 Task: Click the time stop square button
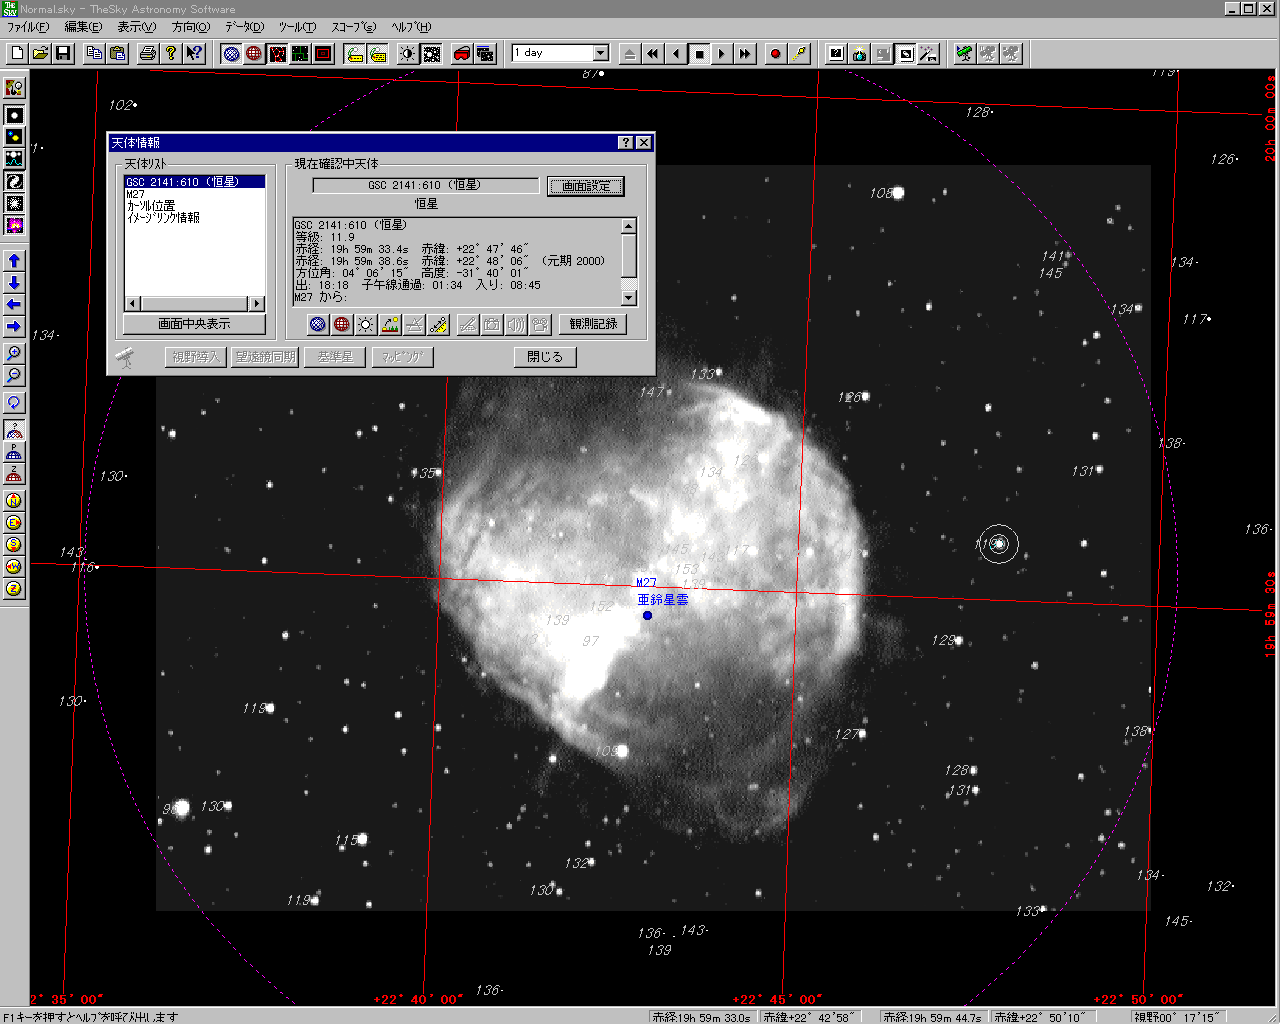click(699, 53)
